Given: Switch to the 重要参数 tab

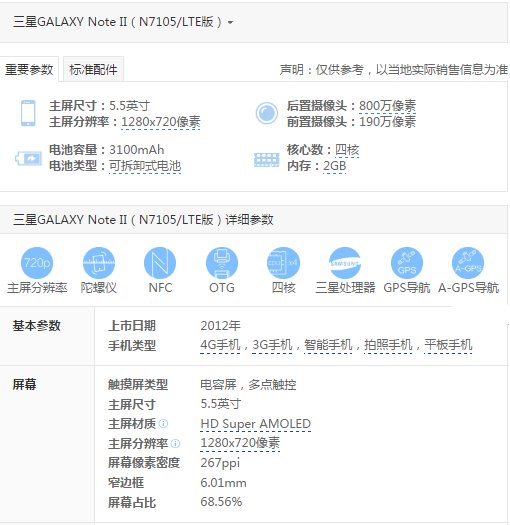Looking at the screenshot, I should [x=29, y=69].
